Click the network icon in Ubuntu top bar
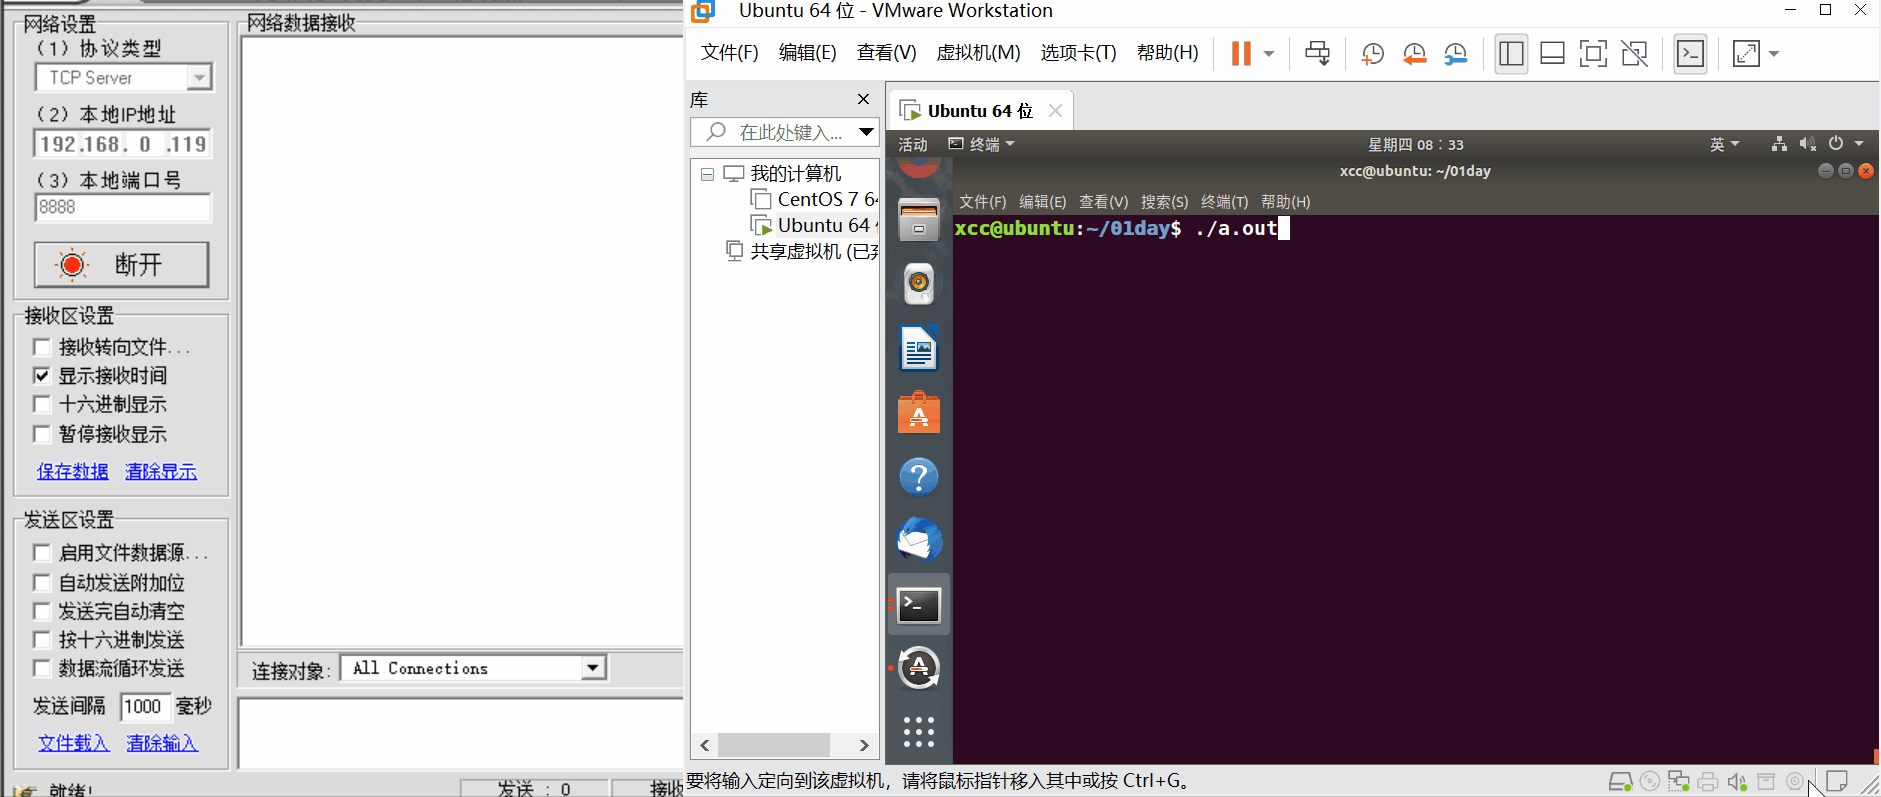Viewport: 1881px width, 797px height. pos(1779,144)
